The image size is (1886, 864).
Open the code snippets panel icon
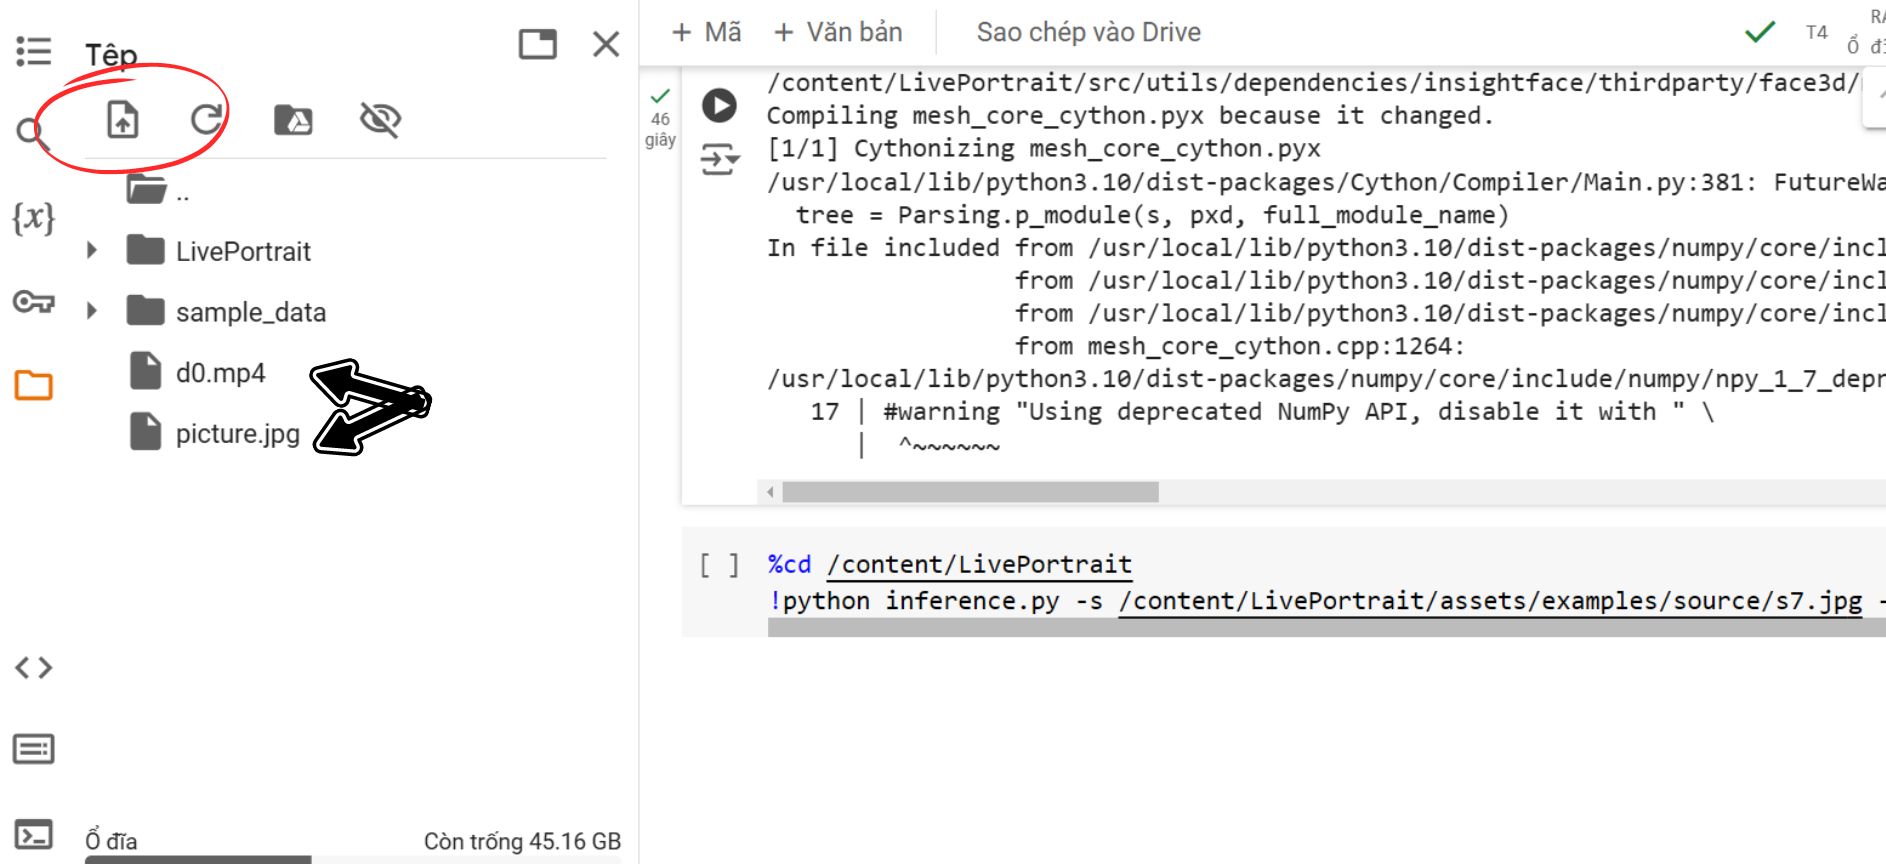click(x=33, y=667)
